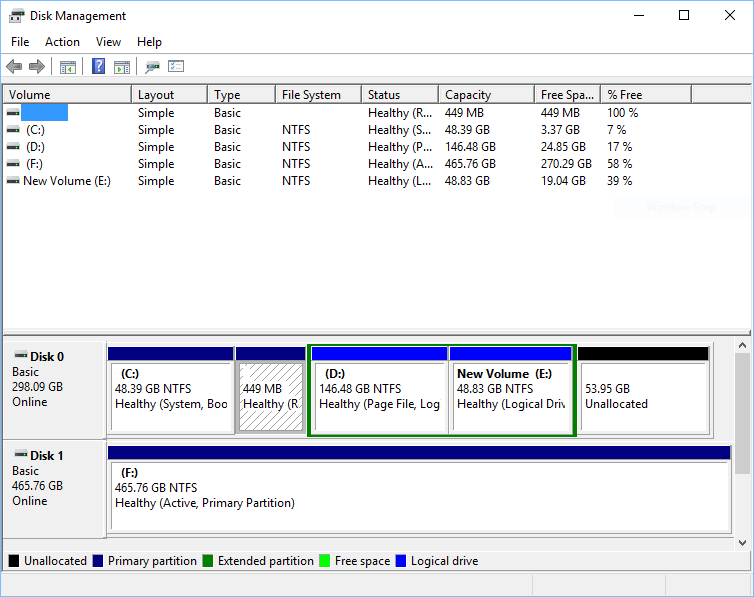The height and width of the screenshot is (597, 754).
Task: Open the blue Help question mark icon
Action: click(x=99, y=66)
